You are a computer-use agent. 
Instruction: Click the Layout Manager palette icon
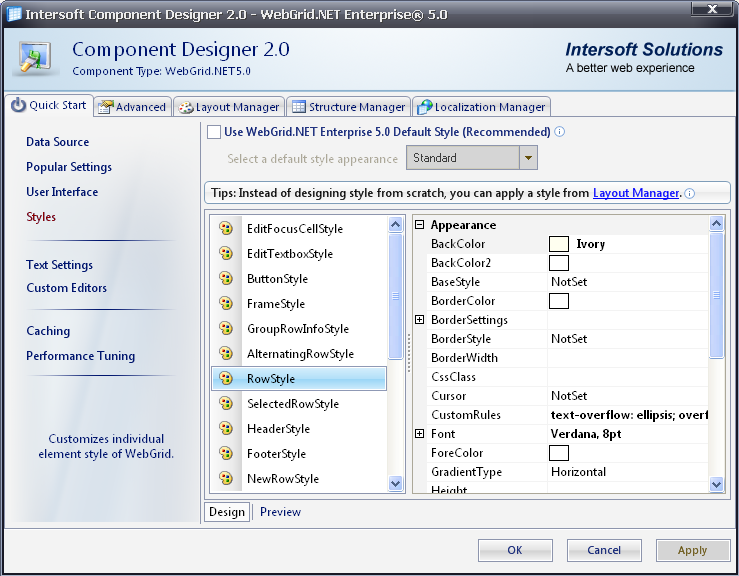coord(186,107)
